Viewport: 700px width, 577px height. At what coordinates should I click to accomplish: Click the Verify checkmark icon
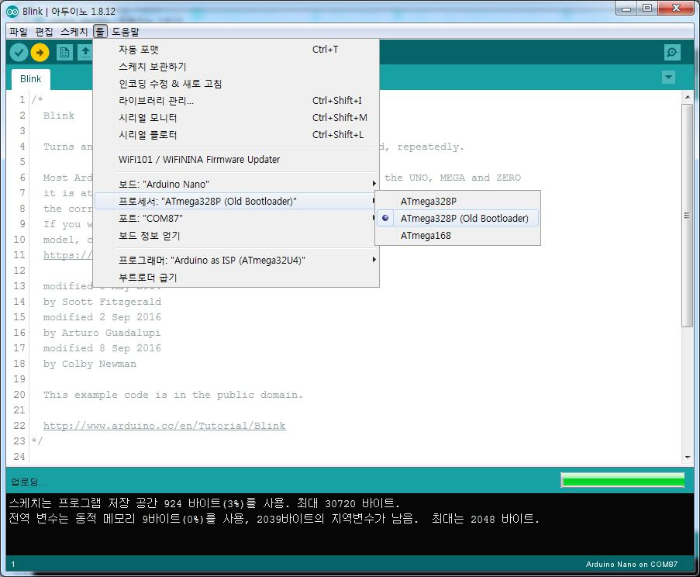pos(19,53)
